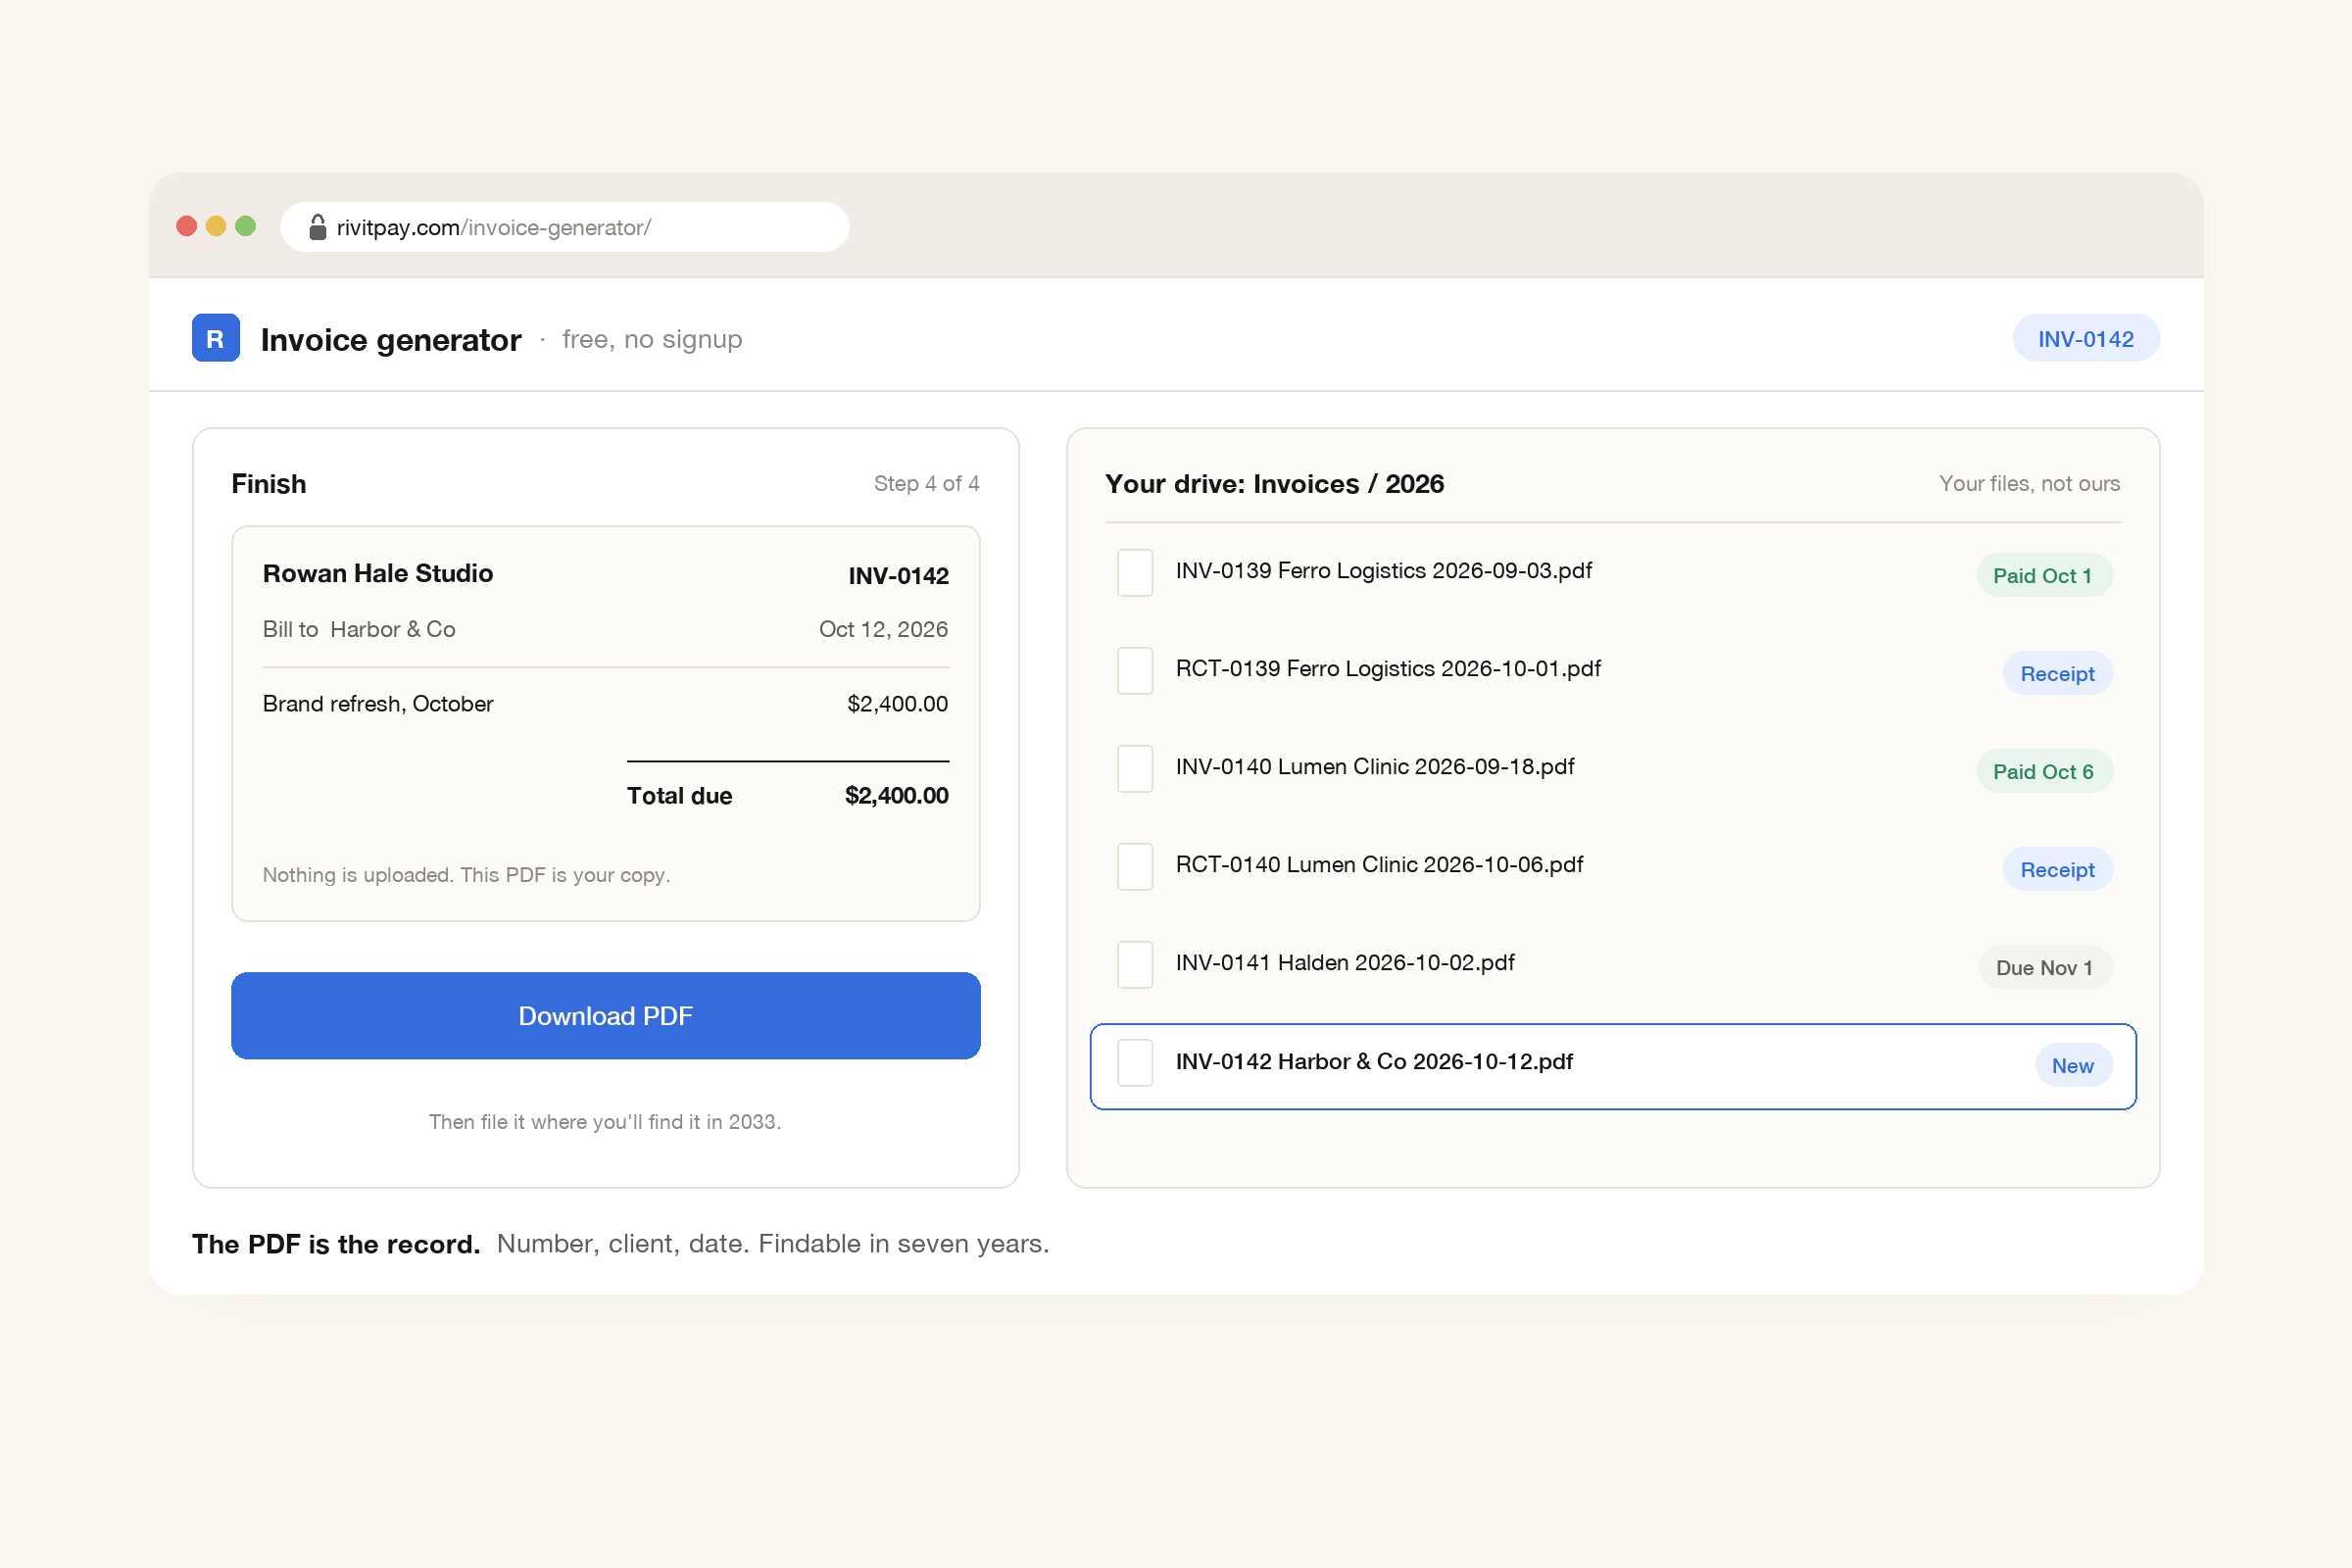
Task: Click 'Then file it where you'll find it' hint
Action: (605, 1122)
